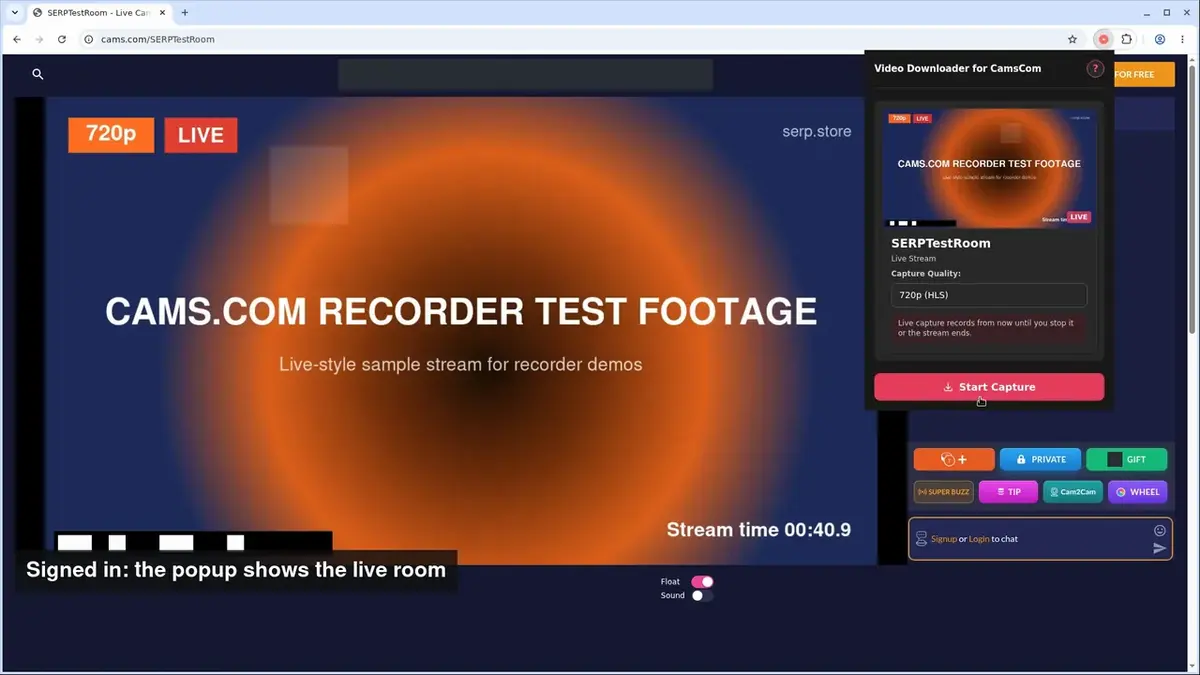The image size is (1200, 675).
Task: Click the 'Video Downloader for CamsCom' heading
Action: pyautogui.click(x=957, y=69)
